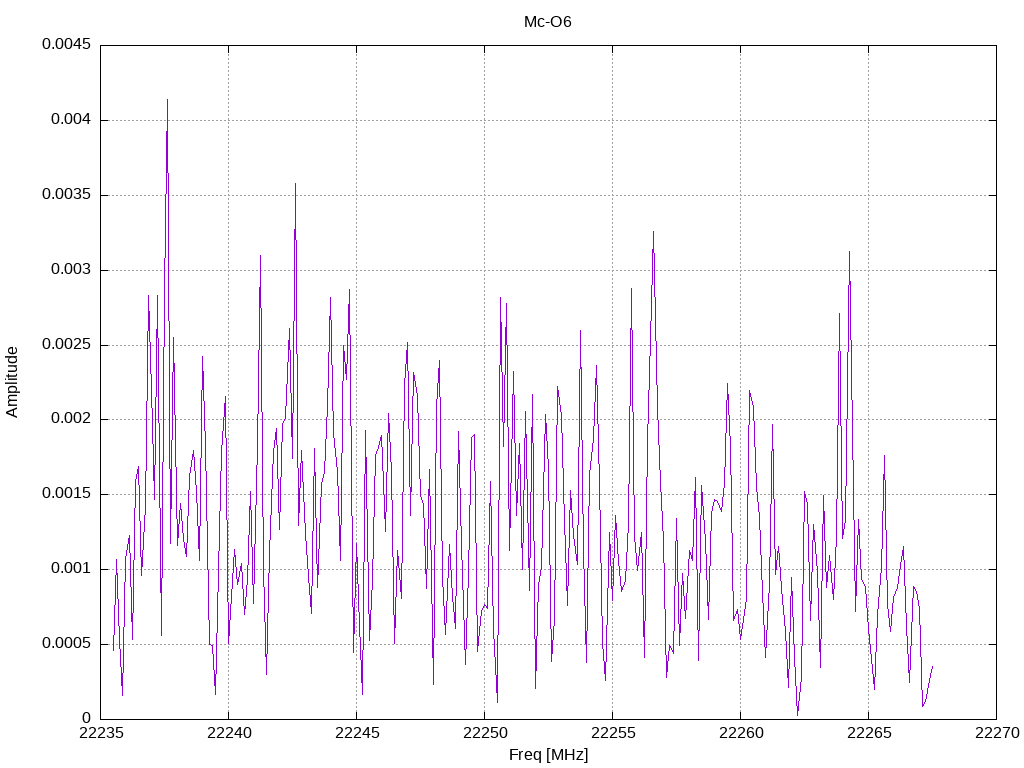Click the 22250 x-axis tick label
Image resolution: width=1024 pixels, height=768 pixels.
pyautogui.click(x=485, y=733)
